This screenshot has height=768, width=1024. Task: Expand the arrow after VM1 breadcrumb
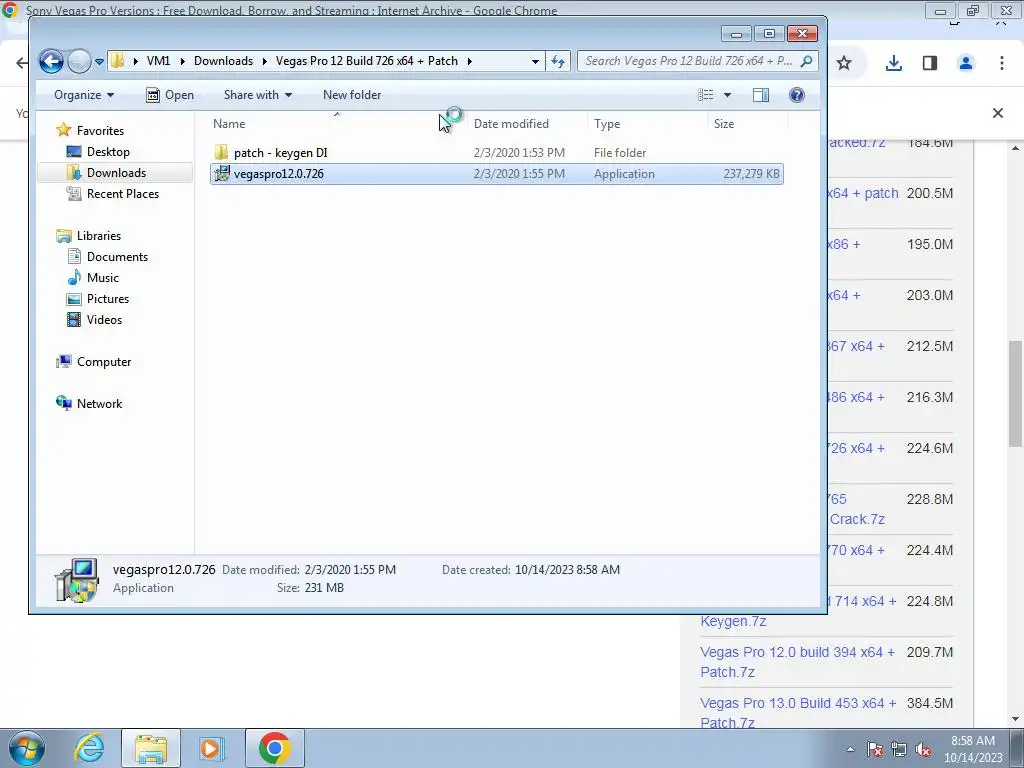pyautogui.click(x=182, y=61)
